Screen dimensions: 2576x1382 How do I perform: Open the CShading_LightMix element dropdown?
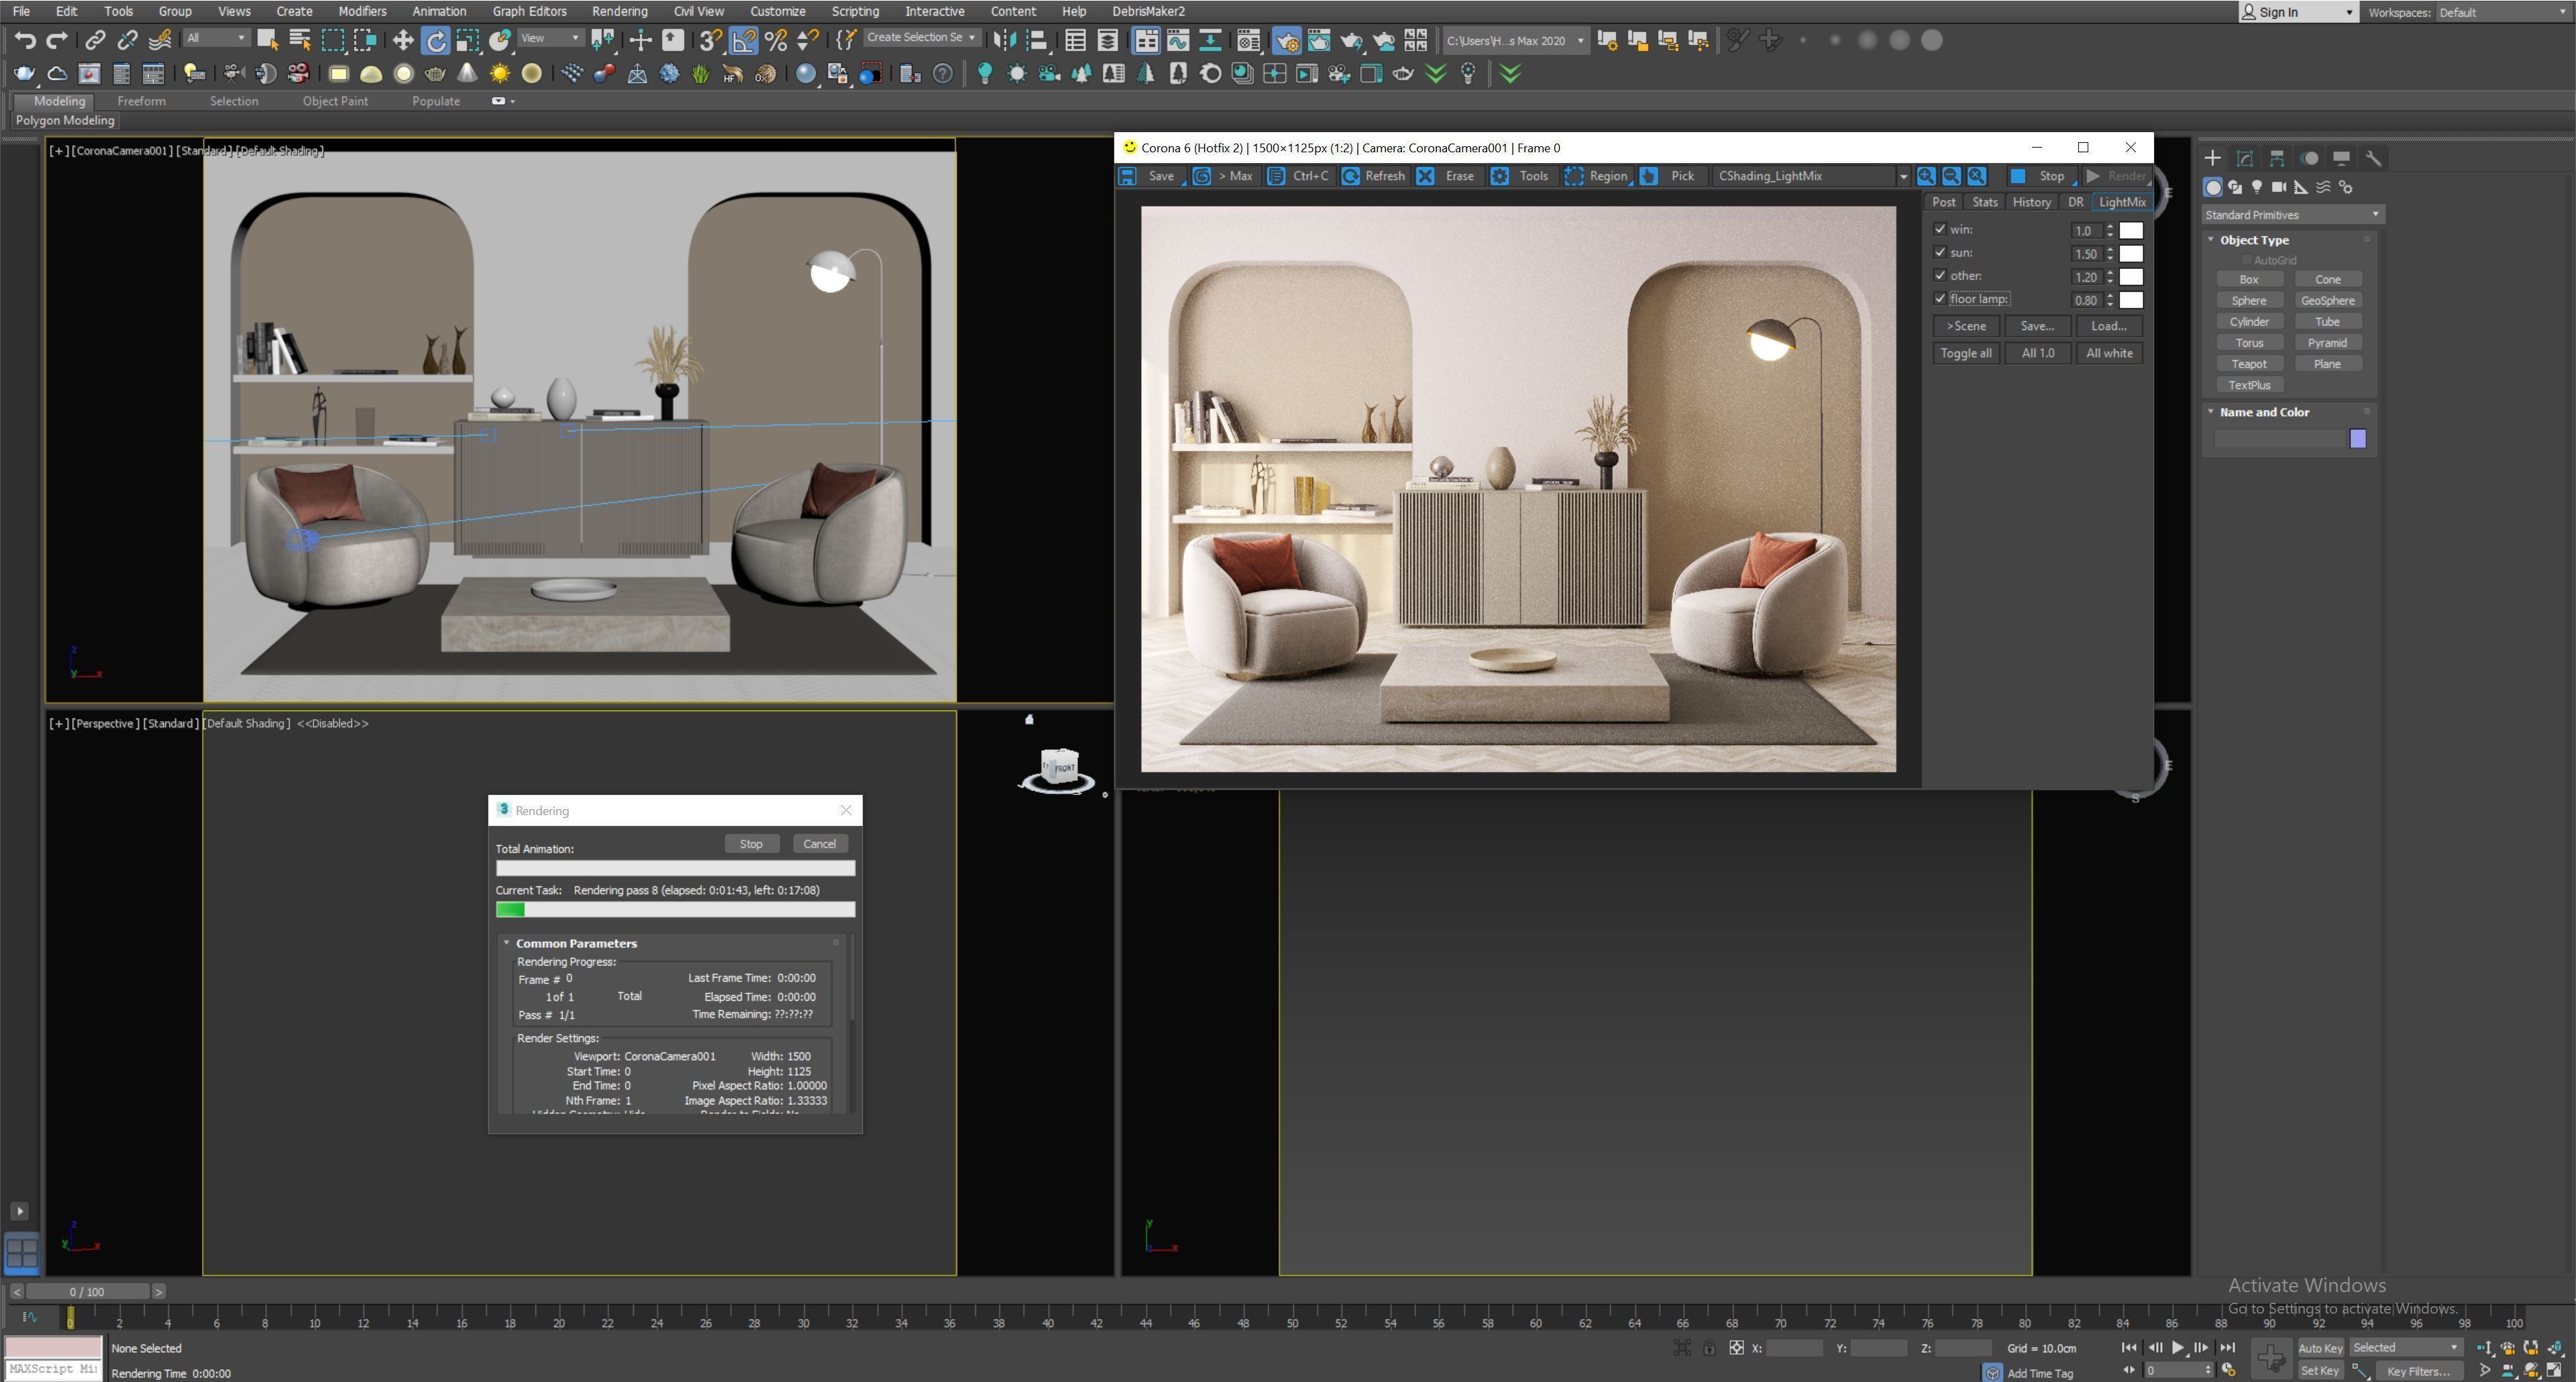(1902, 176)
